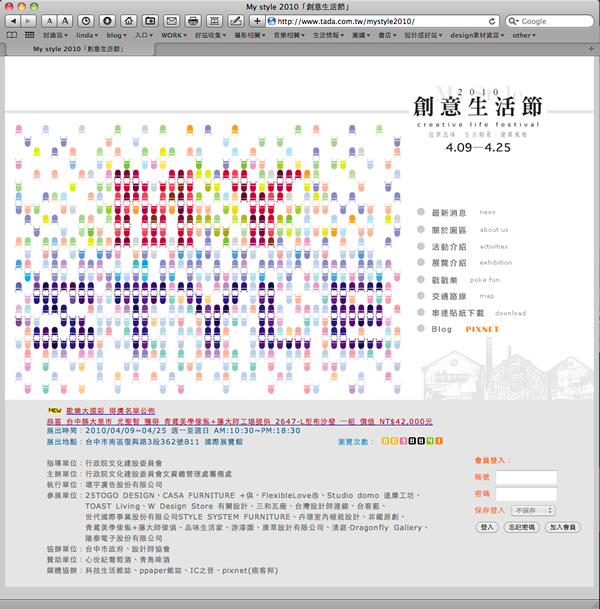Click the 登入 login button
Viewport: 600px width, 609px height.
click(487, 527)
